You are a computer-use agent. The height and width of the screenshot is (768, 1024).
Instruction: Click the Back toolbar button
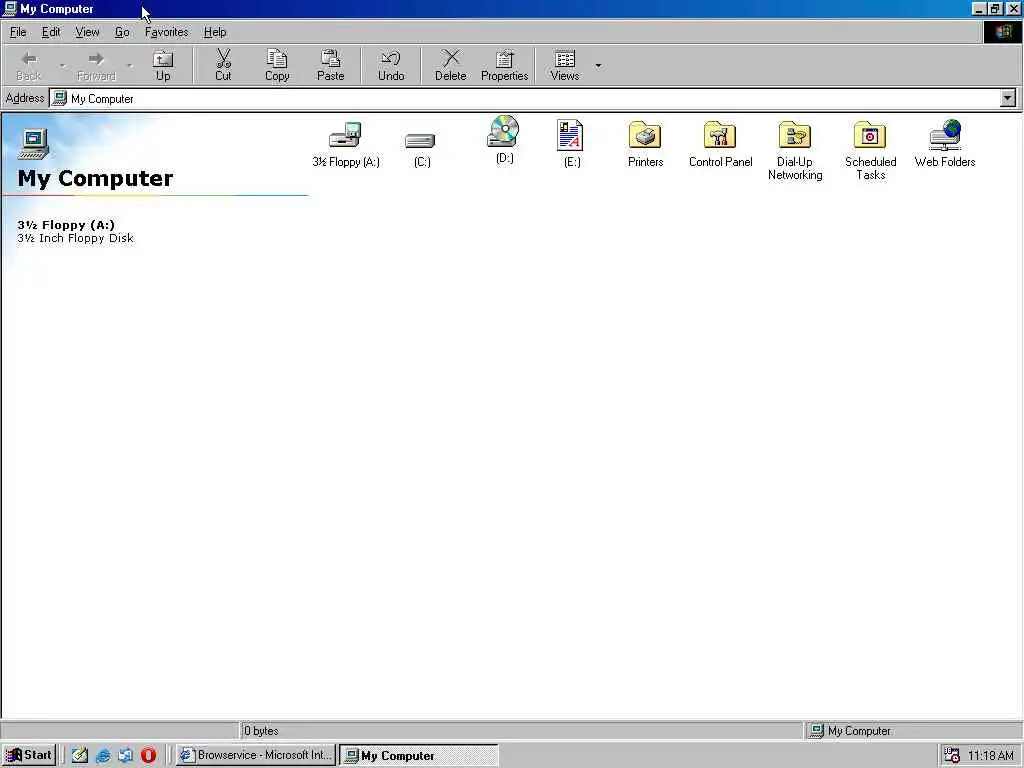pos(29,65)
